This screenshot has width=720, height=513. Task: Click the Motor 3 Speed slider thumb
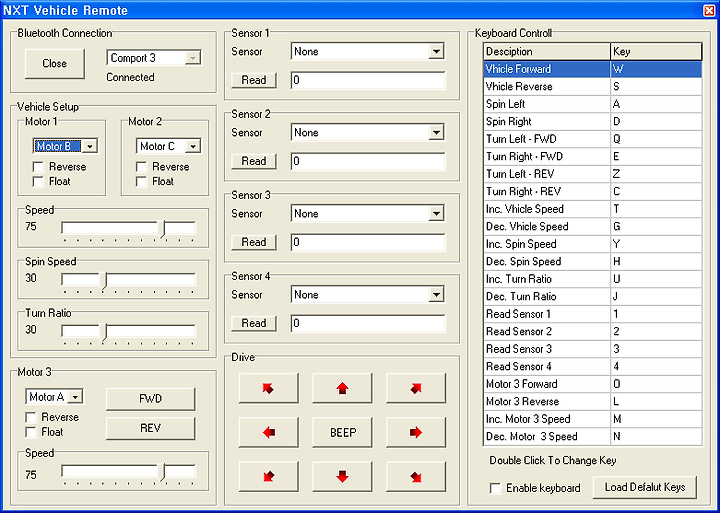point(163,473)
